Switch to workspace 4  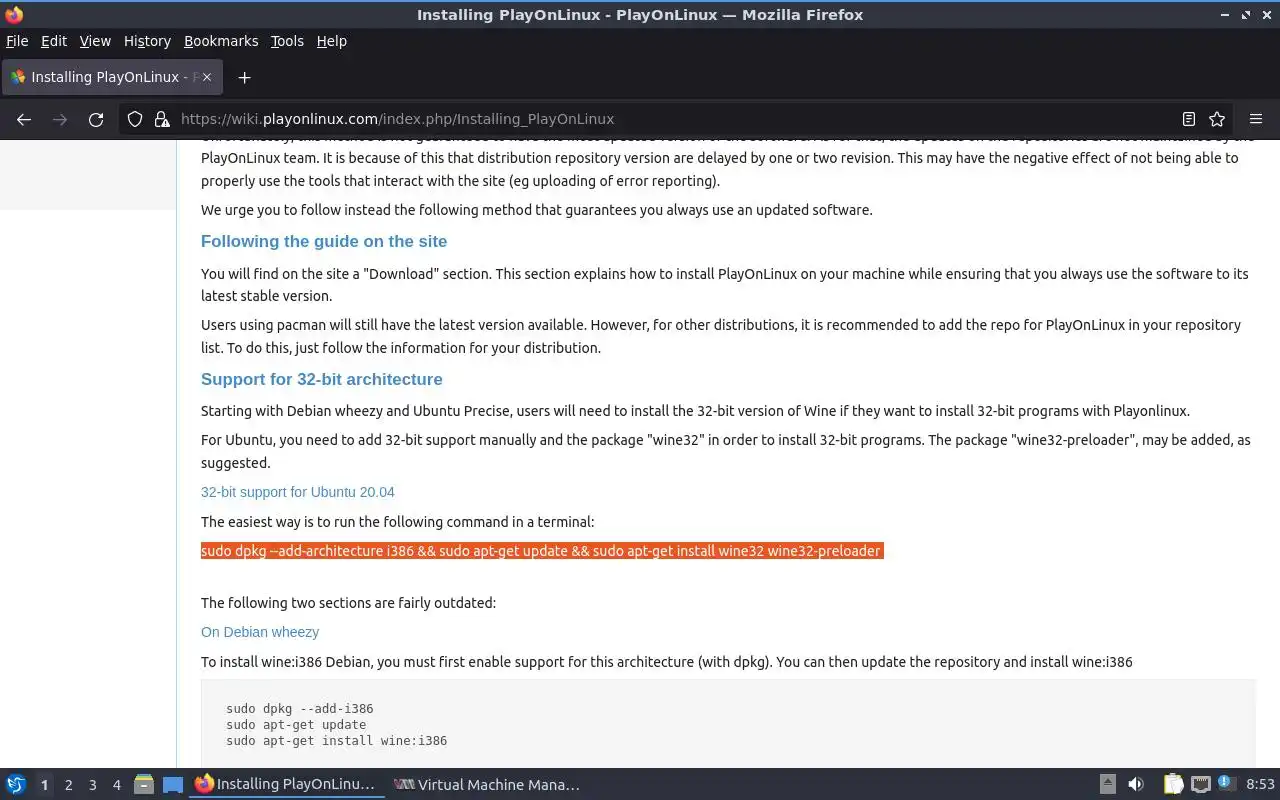coord(116,785)
